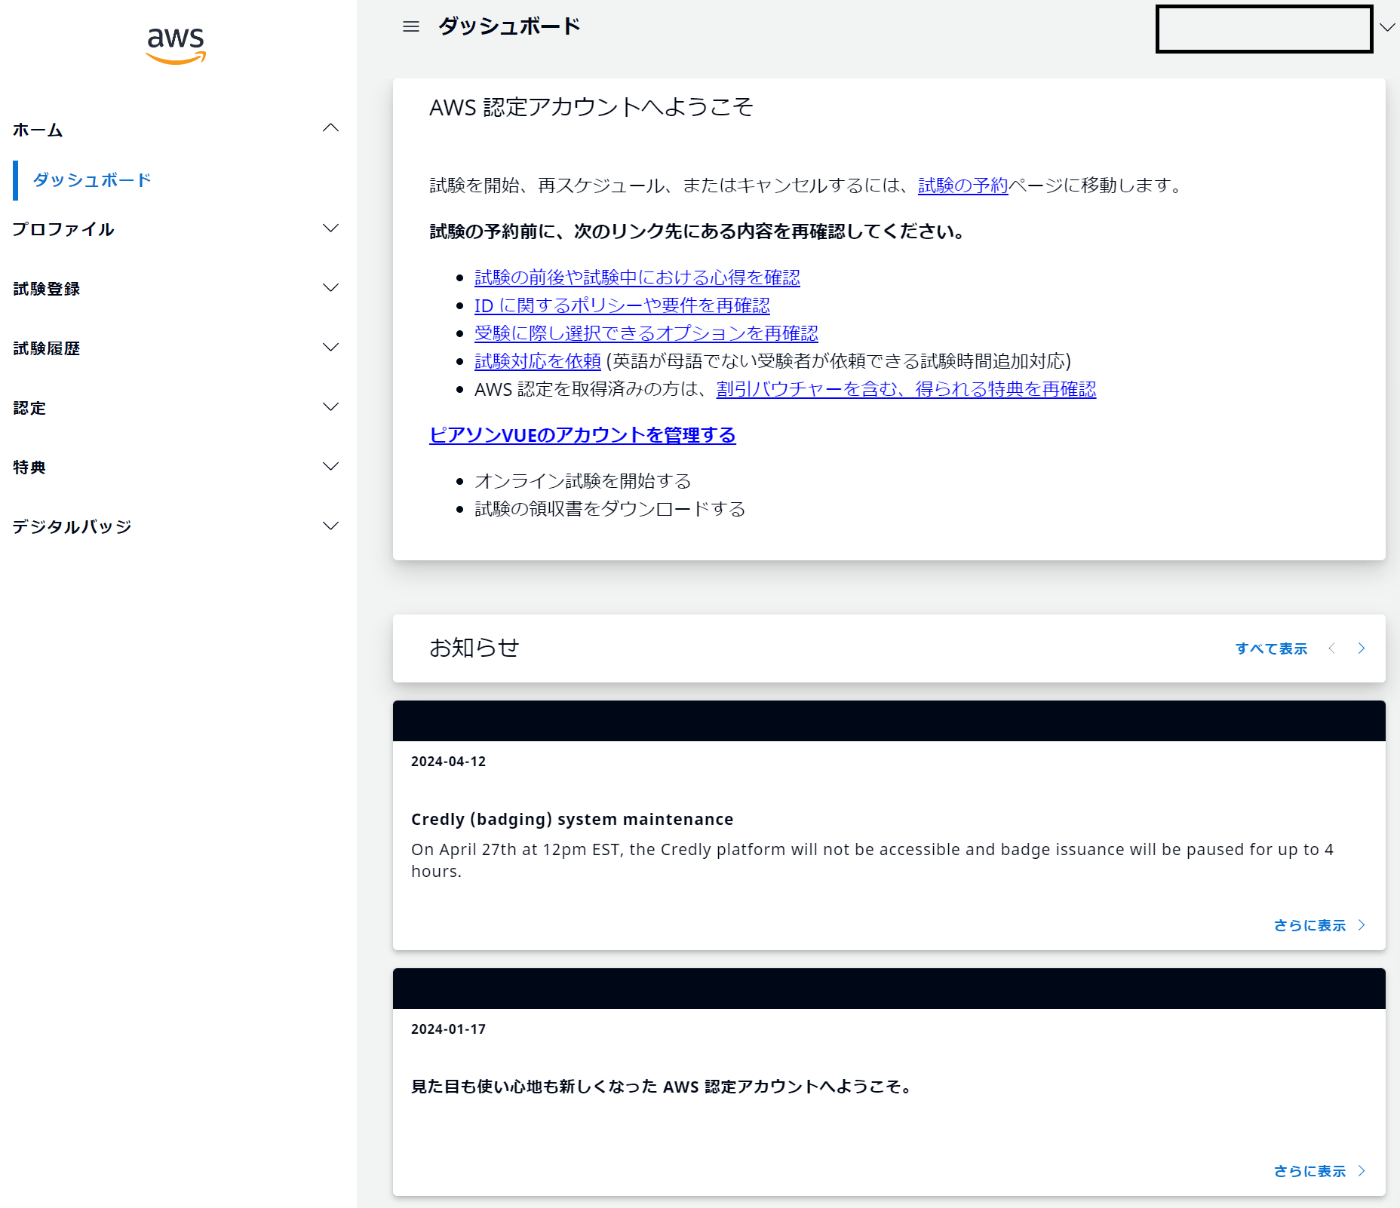Screen dimensions: 1400x1208
Task: Open 試験の前後や試験中における心得を確認 link
Action: (637, 277)
